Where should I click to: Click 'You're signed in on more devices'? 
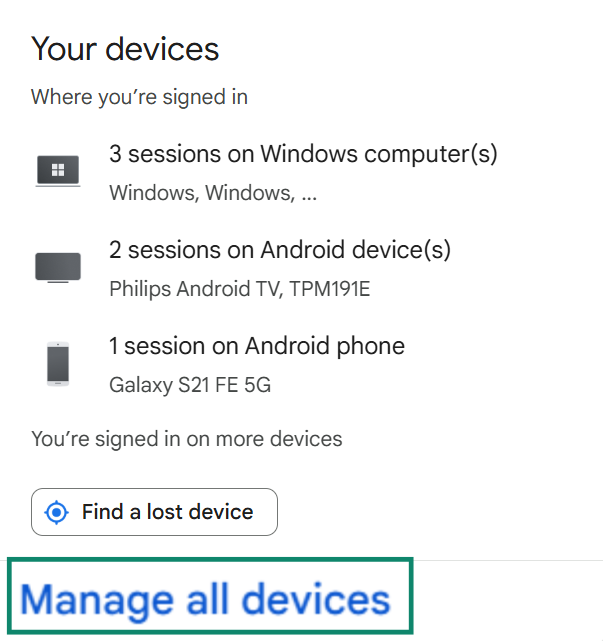[x=186, y=439]
